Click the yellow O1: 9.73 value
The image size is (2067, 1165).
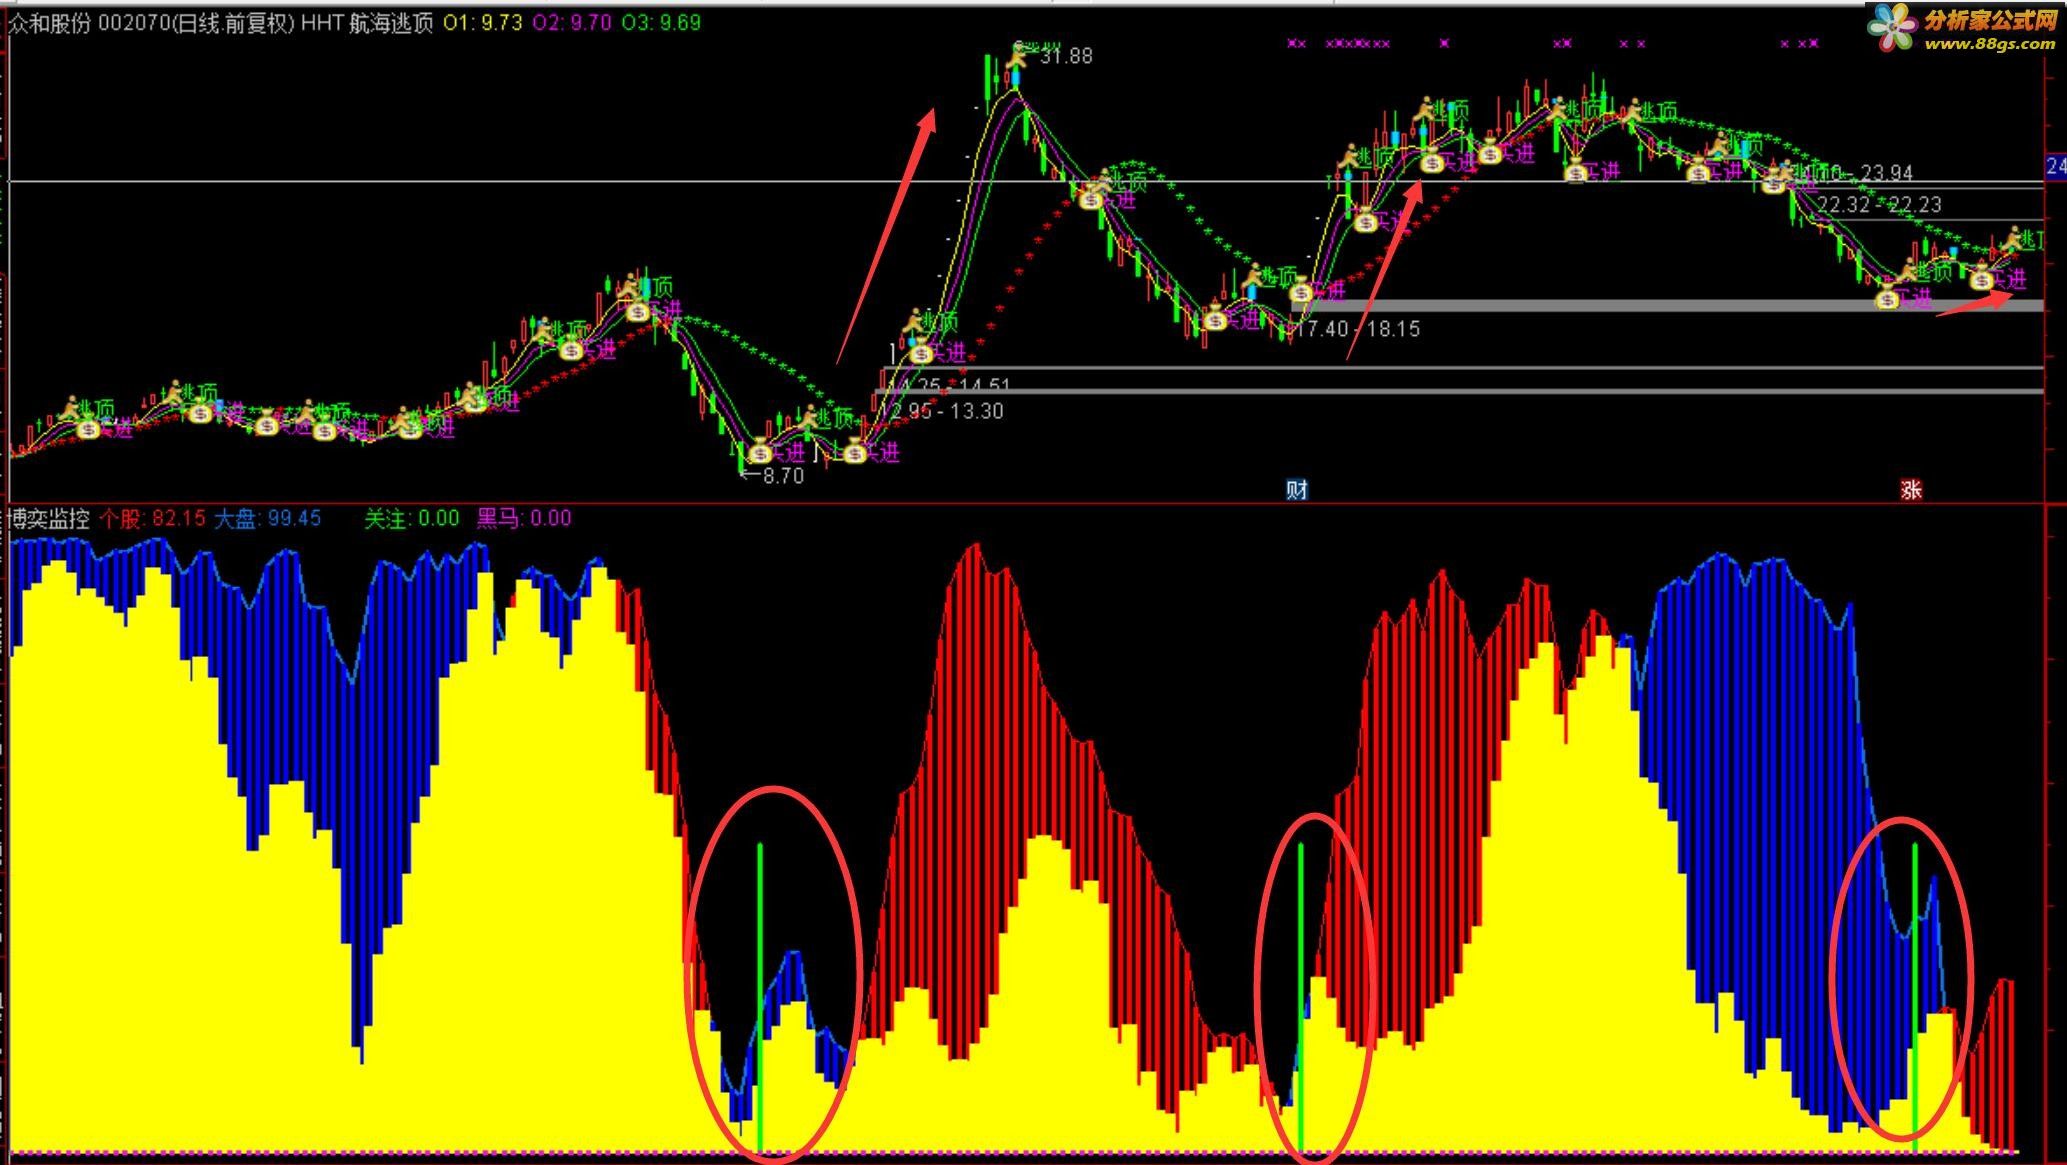click(483, 23)
